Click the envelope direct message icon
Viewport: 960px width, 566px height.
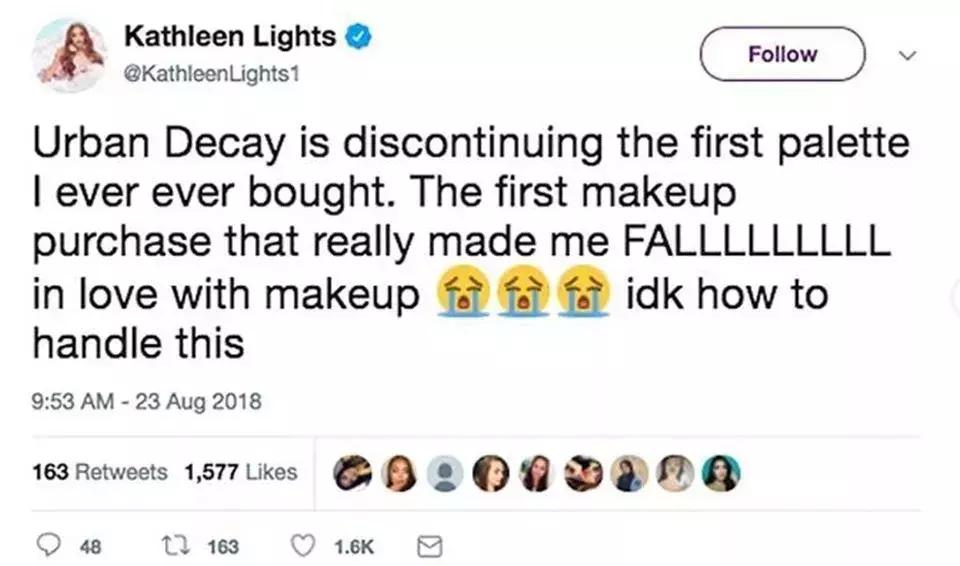pos(427,544)
